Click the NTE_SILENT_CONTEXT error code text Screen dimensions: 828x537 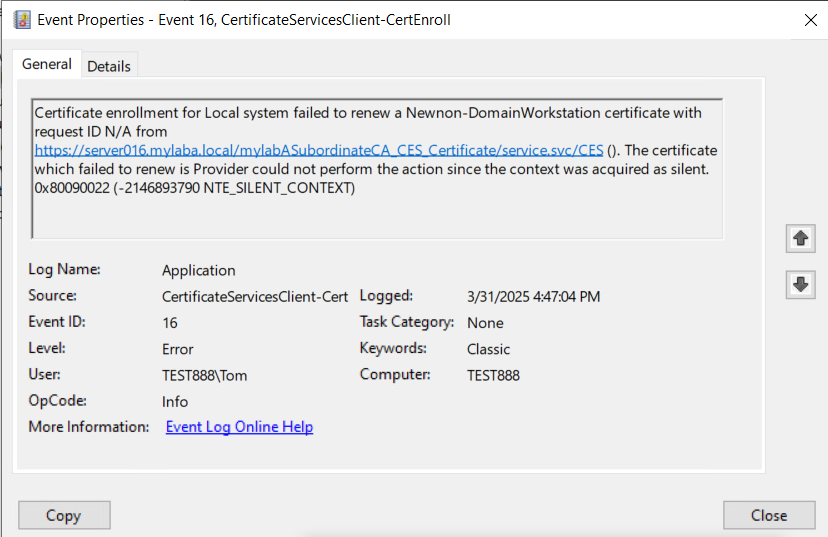279,188
